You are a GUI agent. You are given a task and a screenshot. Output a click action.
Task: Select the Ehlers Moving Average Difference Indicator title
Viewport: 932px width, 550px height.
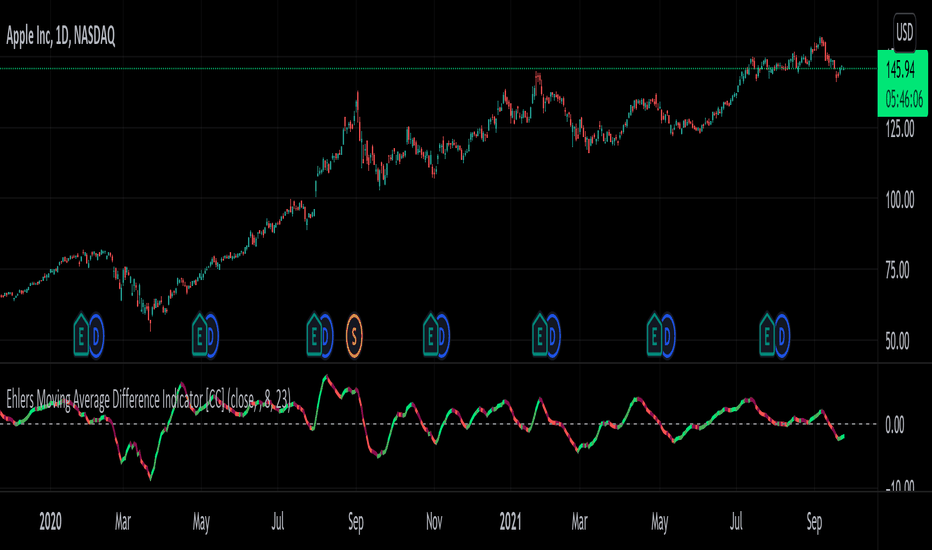[149, 400]
